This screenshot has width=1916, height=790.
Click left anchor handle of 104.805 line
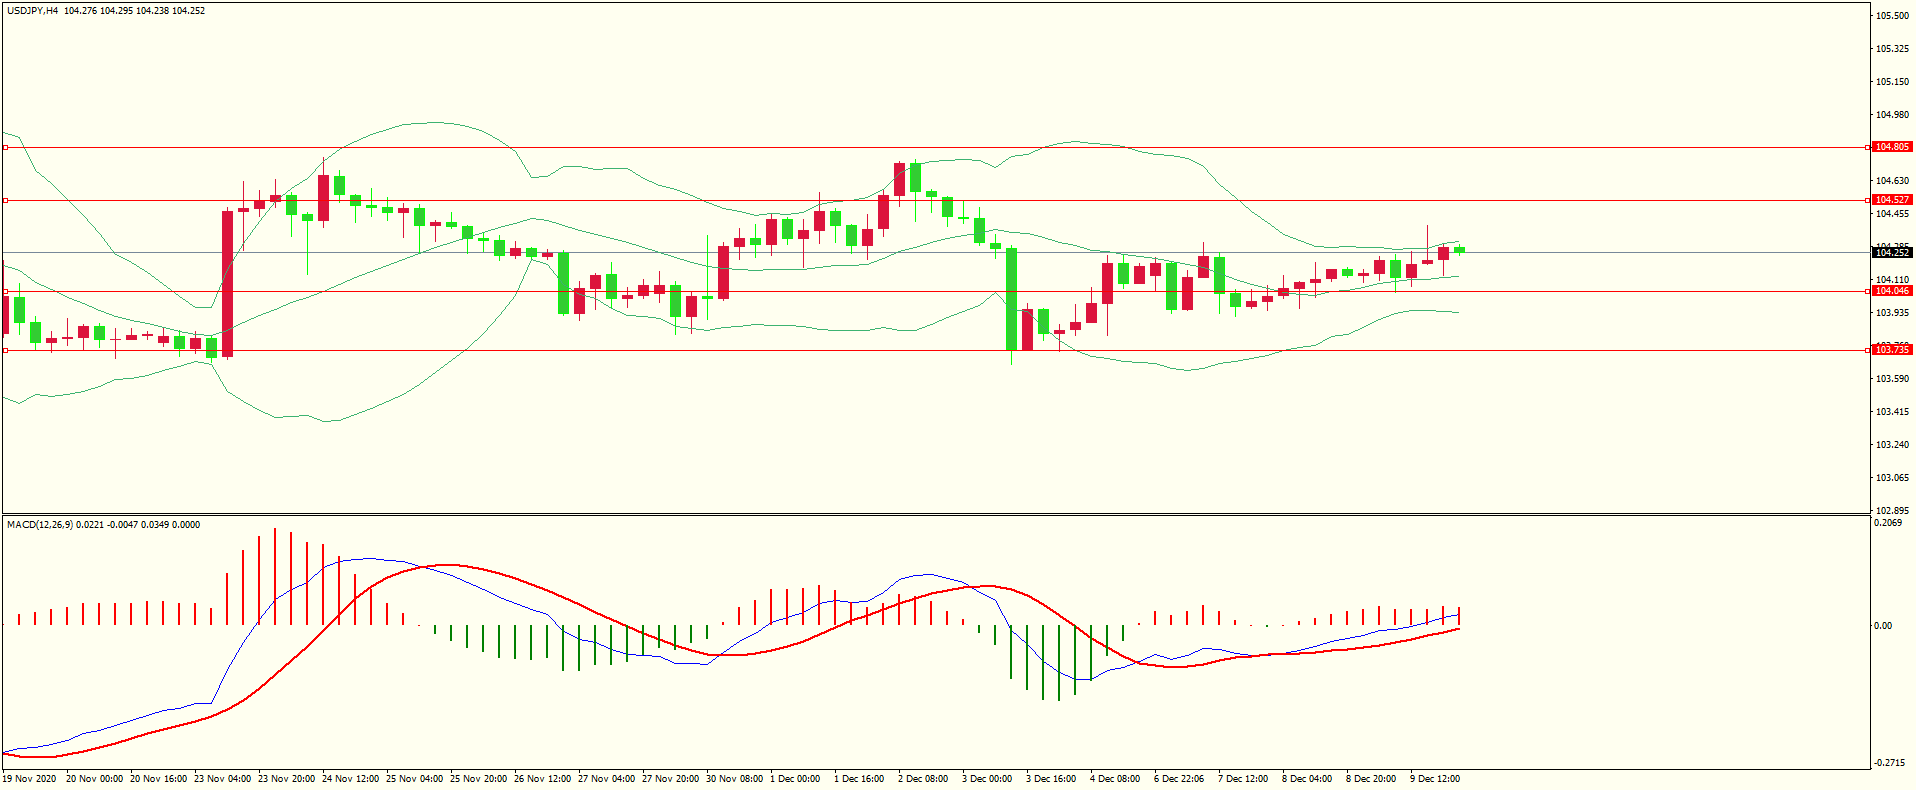point(5,147)
